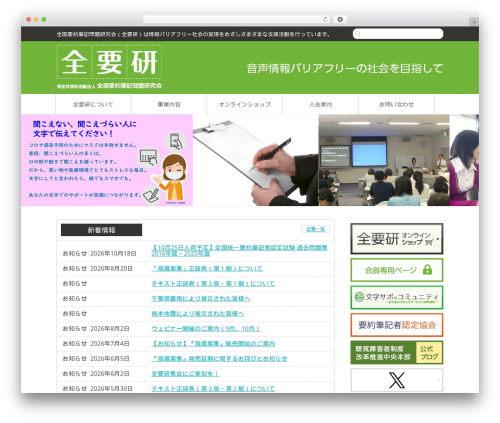500x423 pixels.
Task: Open 『指導案集』販売開始のご案内 link
Action: pos(213,344)
